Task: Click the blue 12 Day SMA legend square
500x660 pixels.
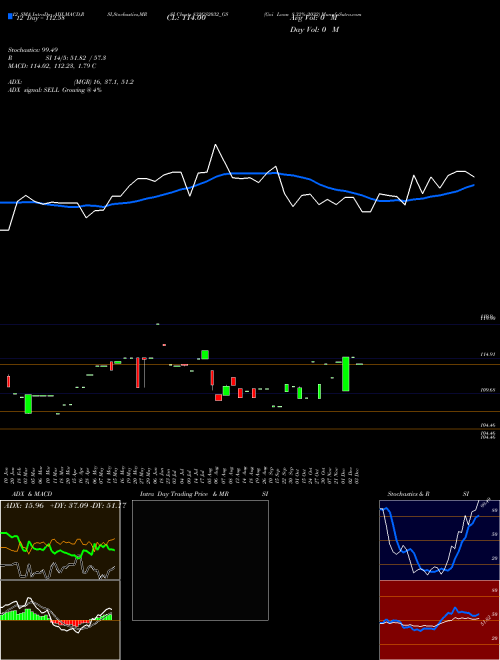Action: [x=10, y=16]
